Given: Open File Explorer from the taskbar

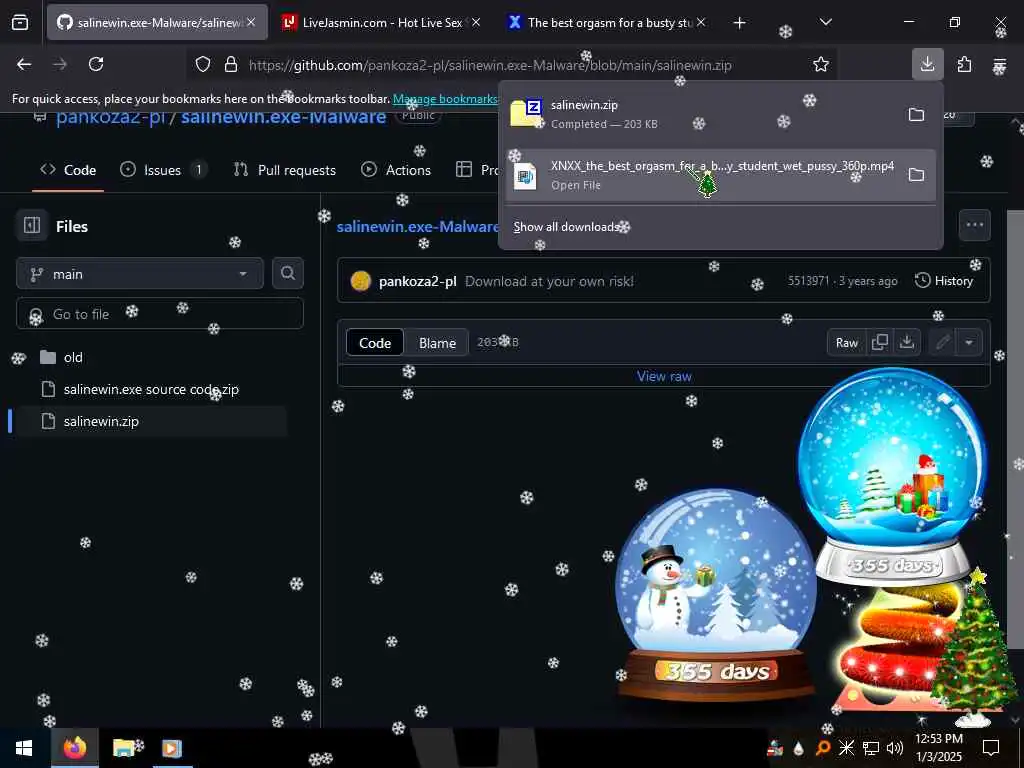Looking at the screenshot, I should [x=125, y=748].
